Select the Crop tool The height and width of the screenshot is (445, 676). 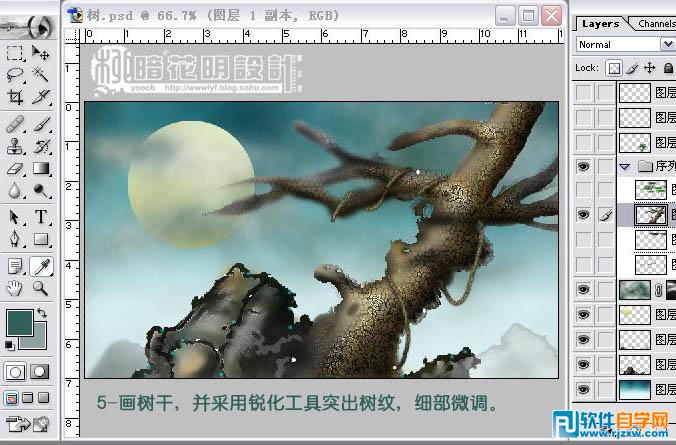point(15,97)
